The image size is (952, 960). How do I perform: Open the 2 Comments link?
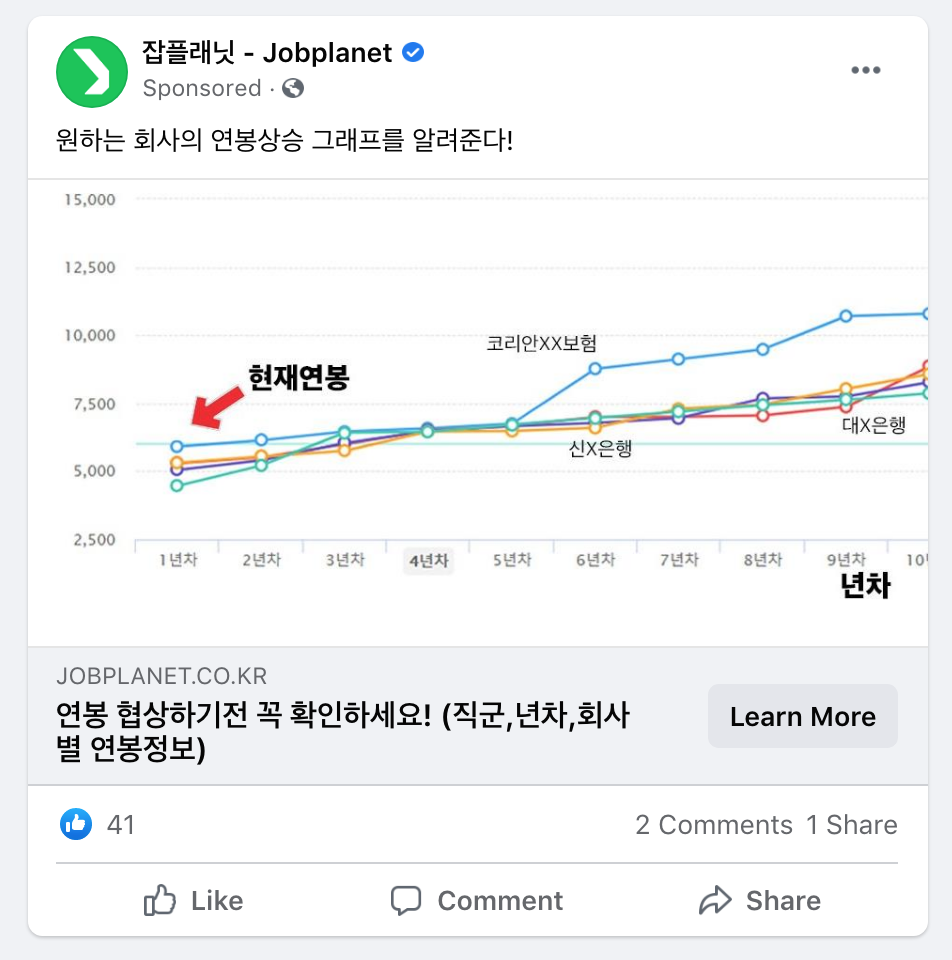coord(714,825)
